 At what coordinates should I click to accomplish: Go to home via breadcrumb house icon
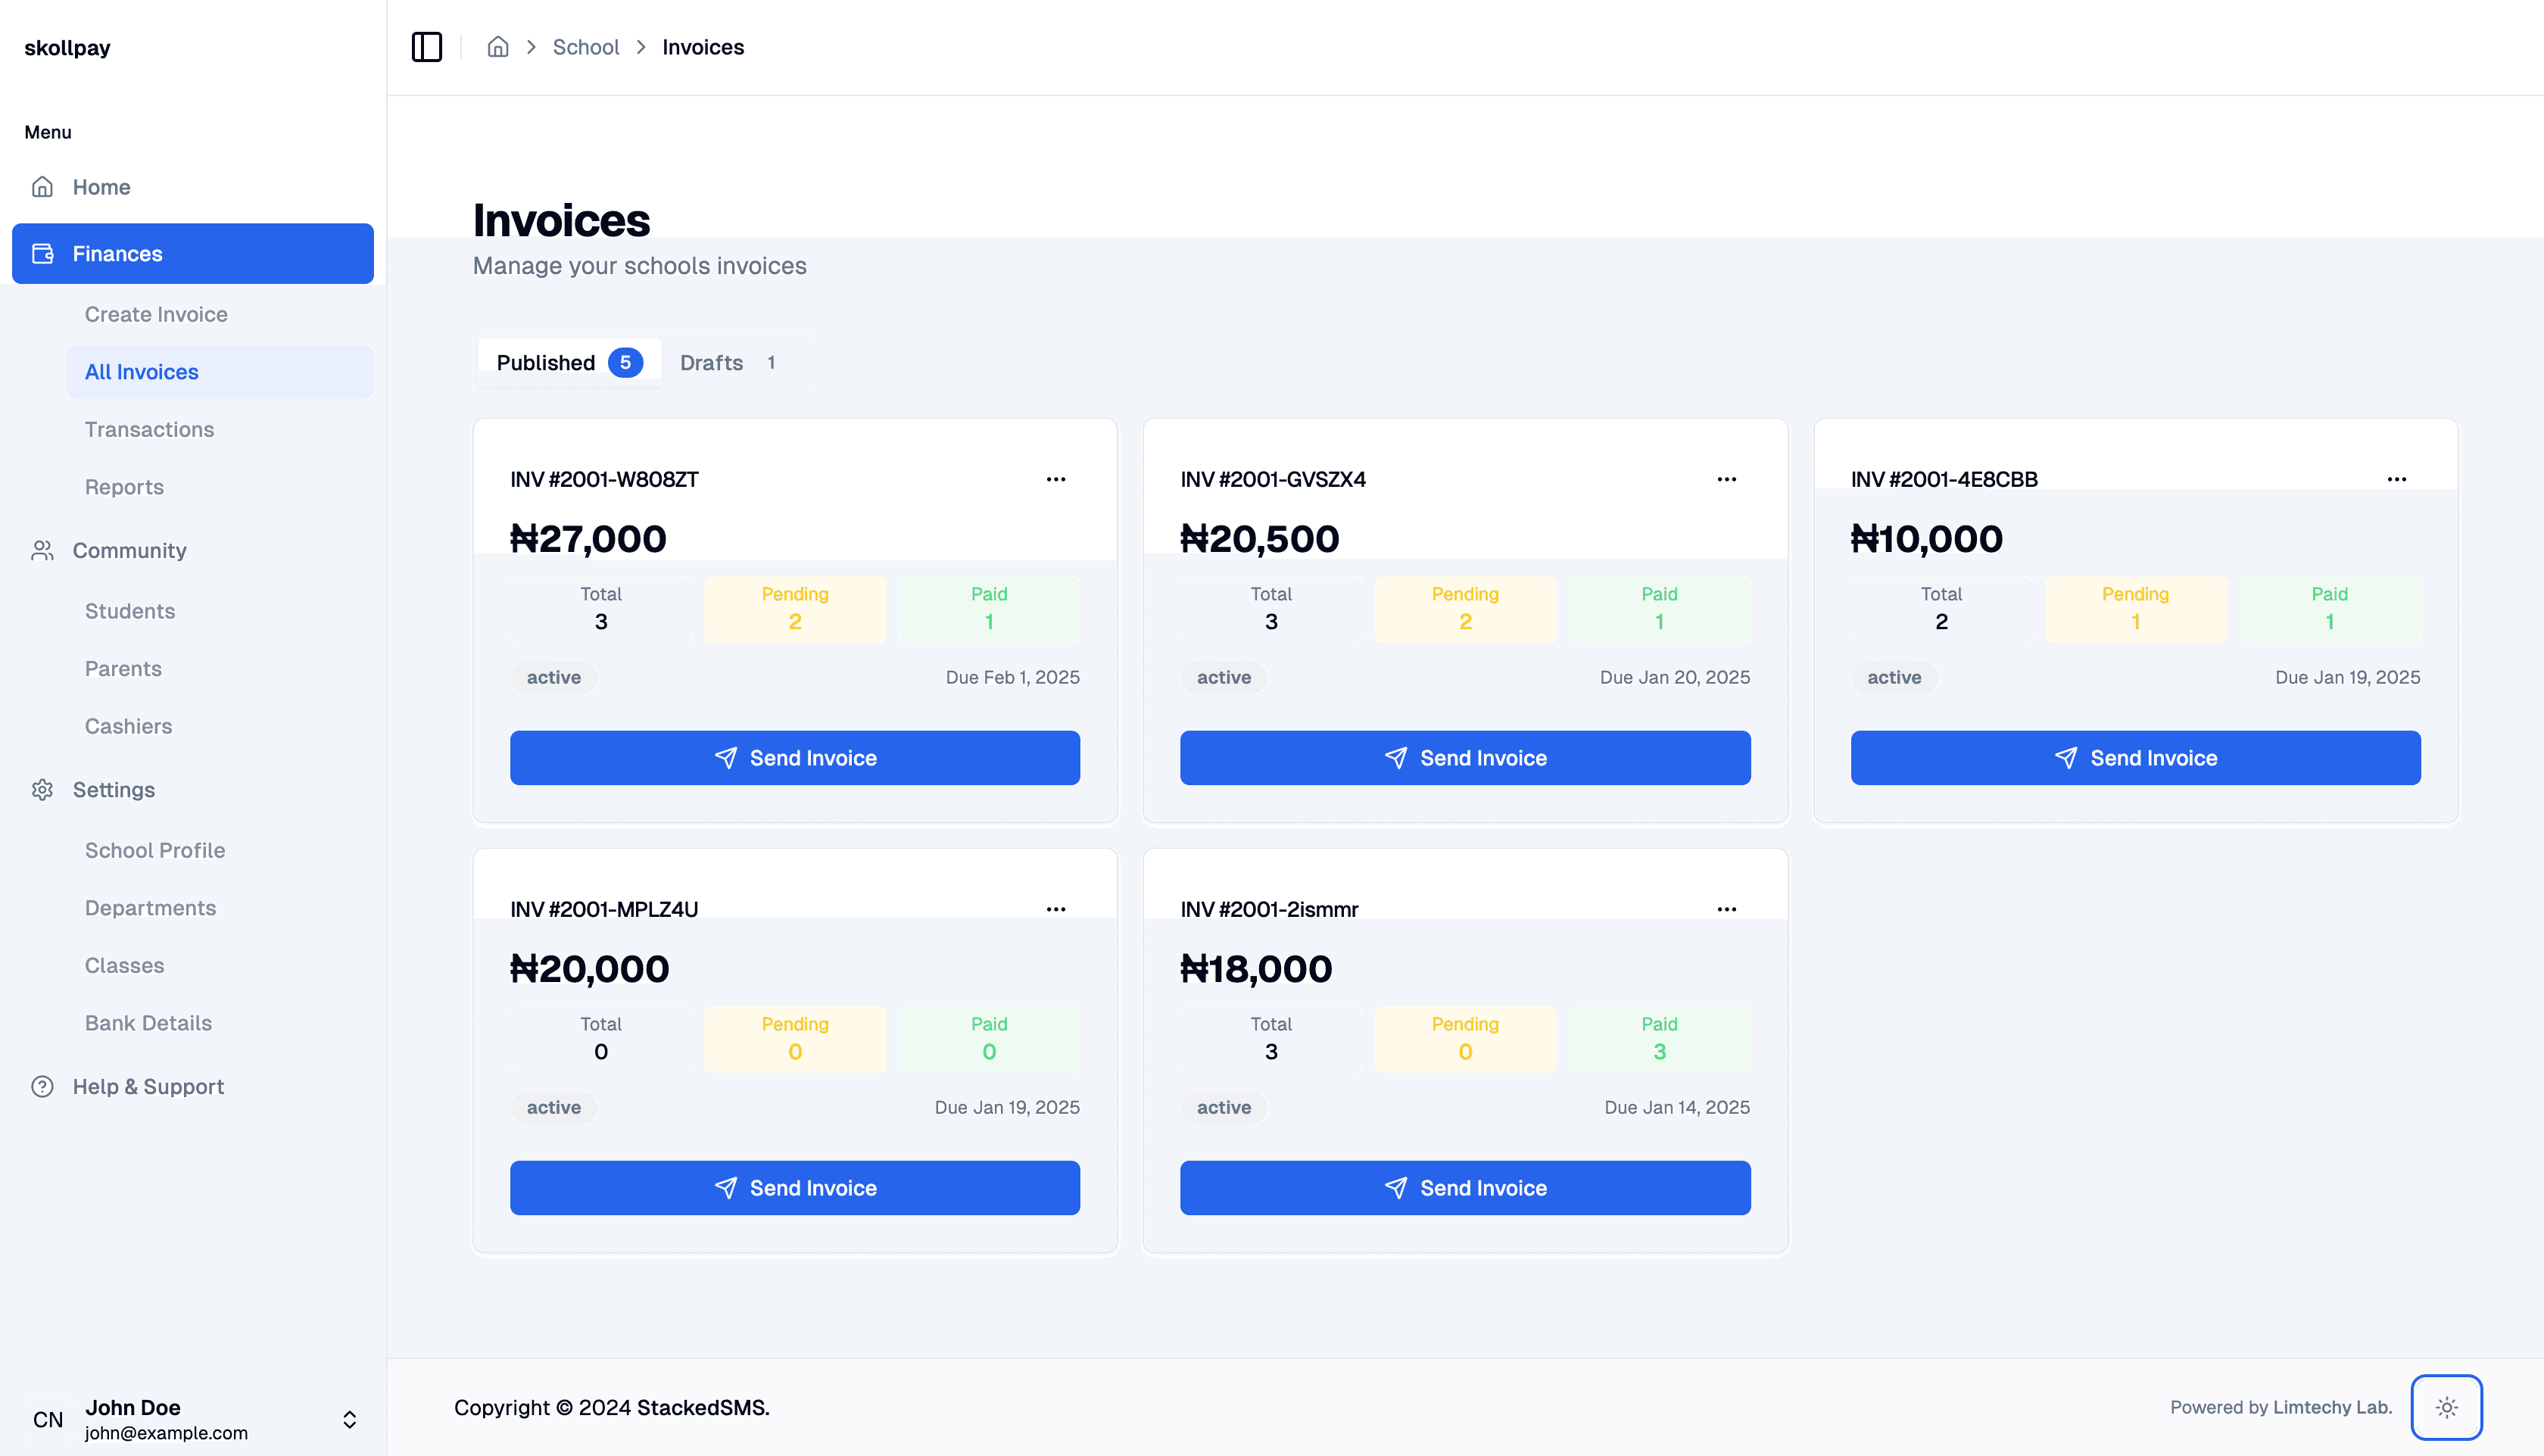pos(498,47)
